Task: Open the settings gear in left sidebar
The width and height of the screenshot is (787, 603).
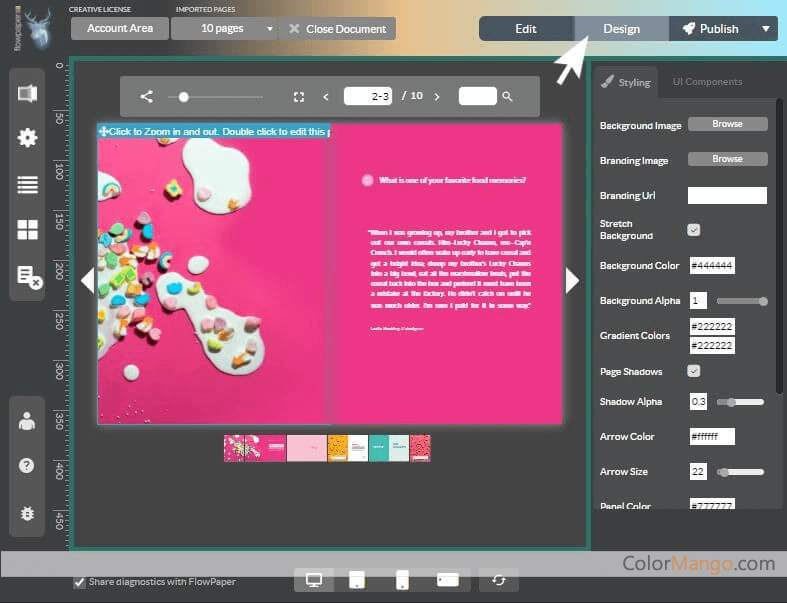Action: 28,138
